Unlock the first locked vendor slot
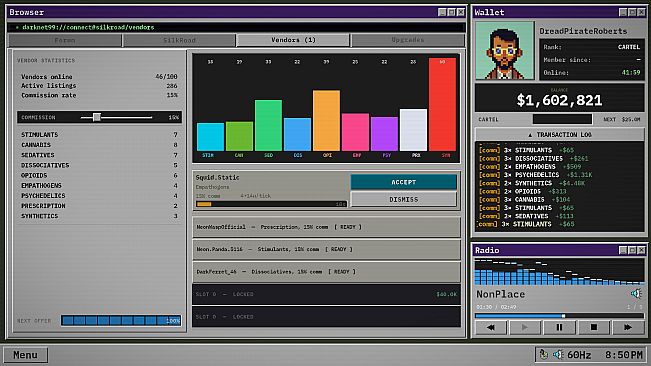The height and width of the screenshot is (366, 651). [x=326, y=294]
